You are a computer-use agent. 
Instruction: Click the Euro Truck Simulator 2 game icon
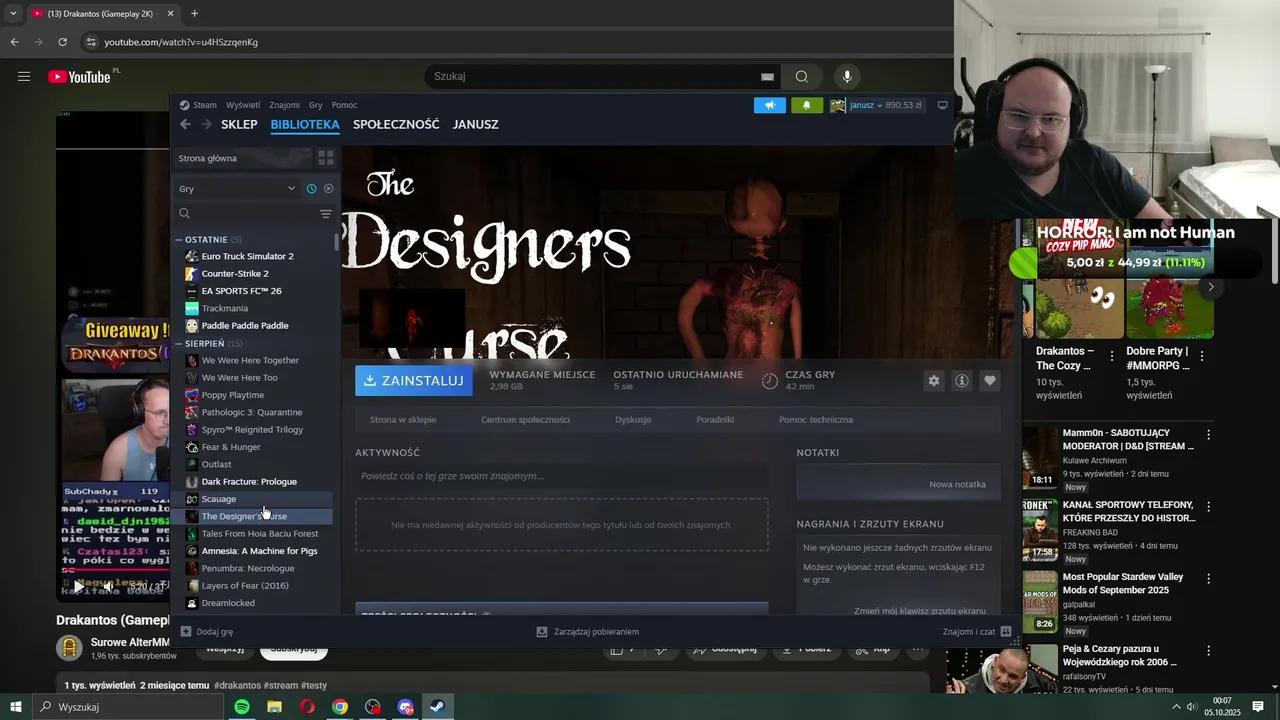192,256
